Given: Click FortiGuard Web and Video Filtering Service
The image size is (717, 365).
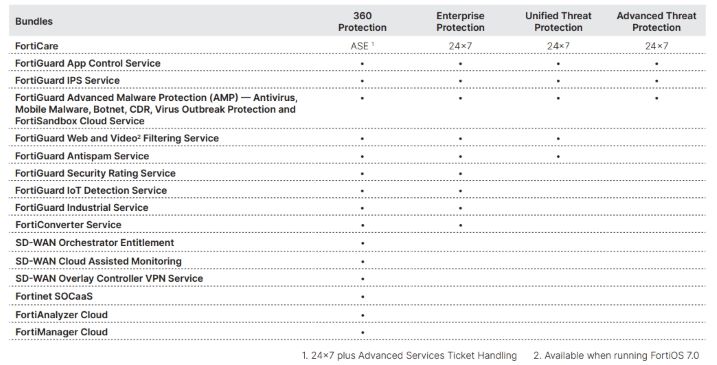Looking at the screenshot, I should (117, 138).
